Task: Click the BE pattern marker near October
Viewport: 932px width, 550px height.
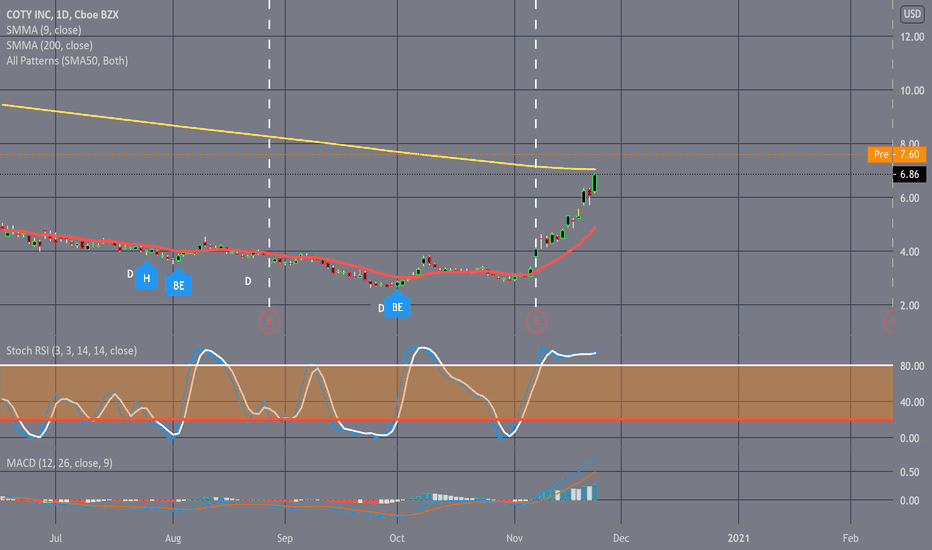Action: (397, 306)
